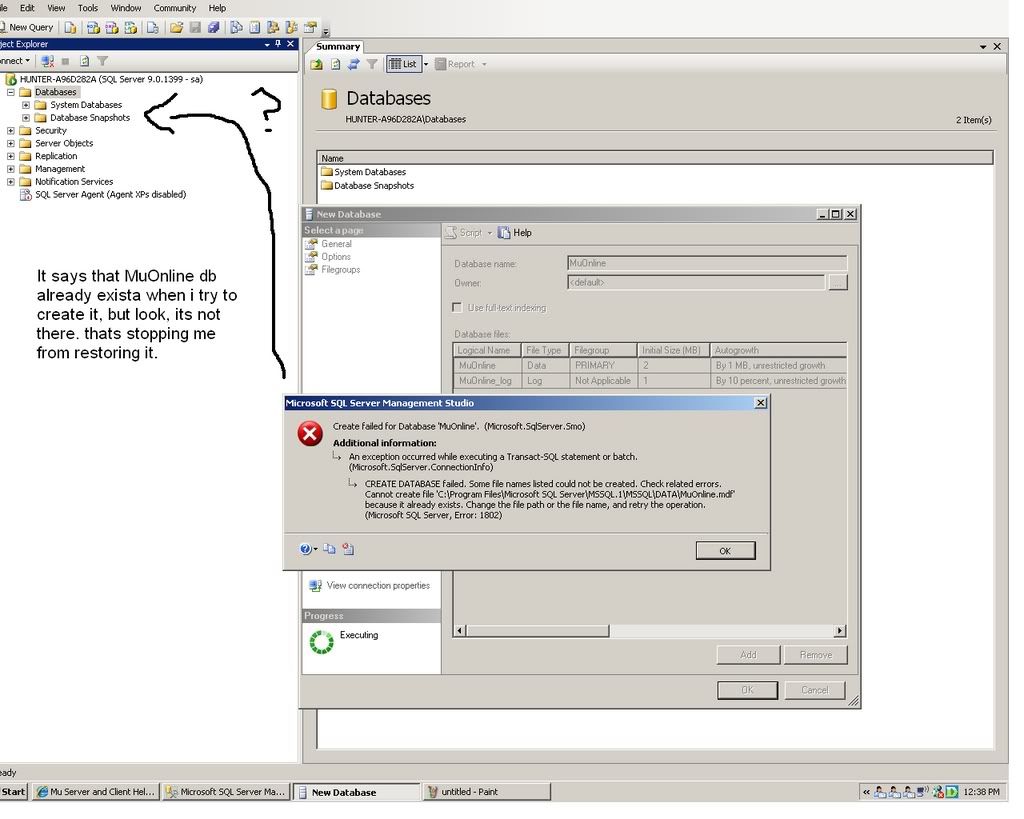Toggle Use full-text indexing checkbox
Viewport: 1024px width, 819px height.
(458, 308)
